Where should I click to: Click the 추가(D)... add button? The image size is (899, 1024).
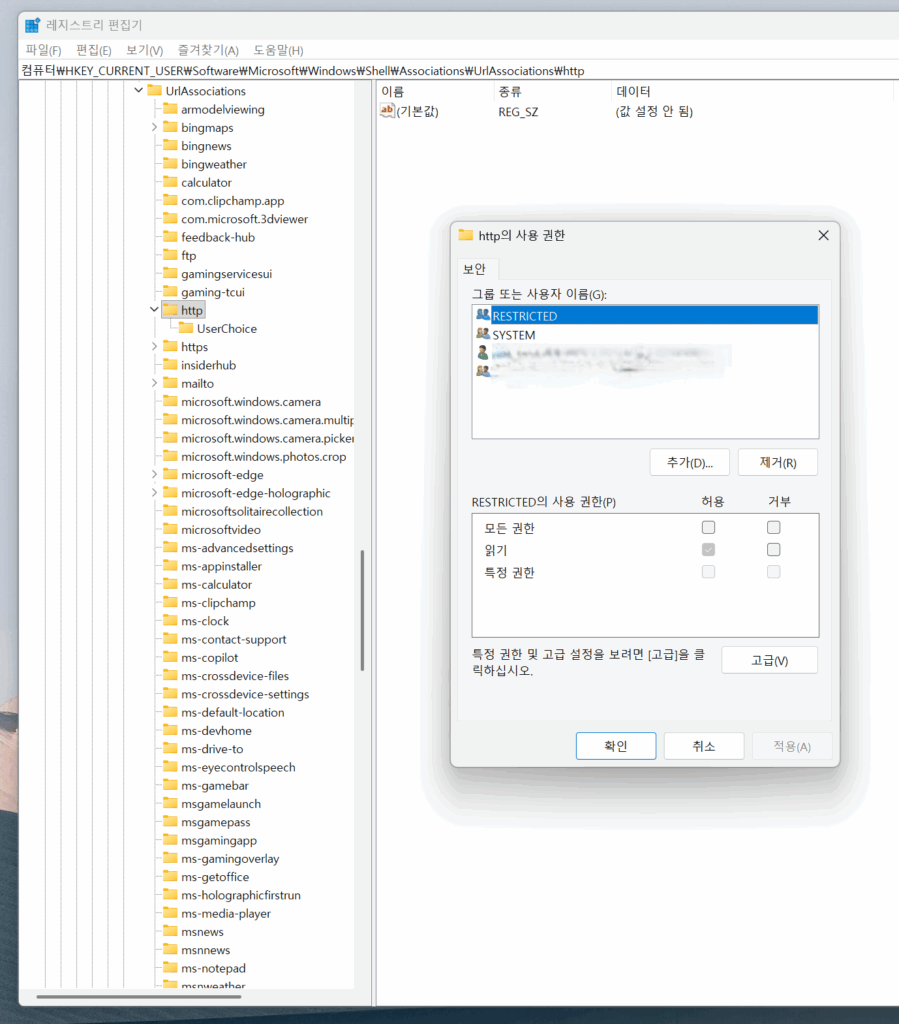[689, 462]
